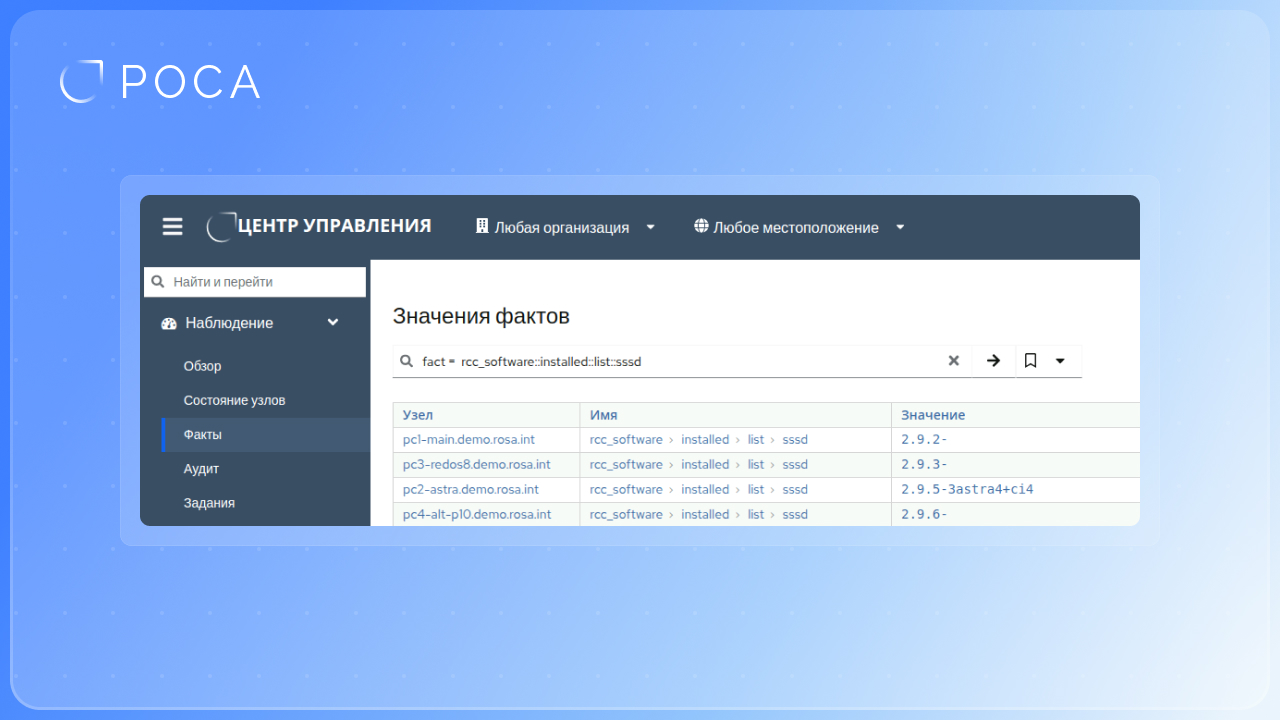Open Задания in the sidebar
The height and width of the screenshot is (720, 1280).
coord(209,503)
